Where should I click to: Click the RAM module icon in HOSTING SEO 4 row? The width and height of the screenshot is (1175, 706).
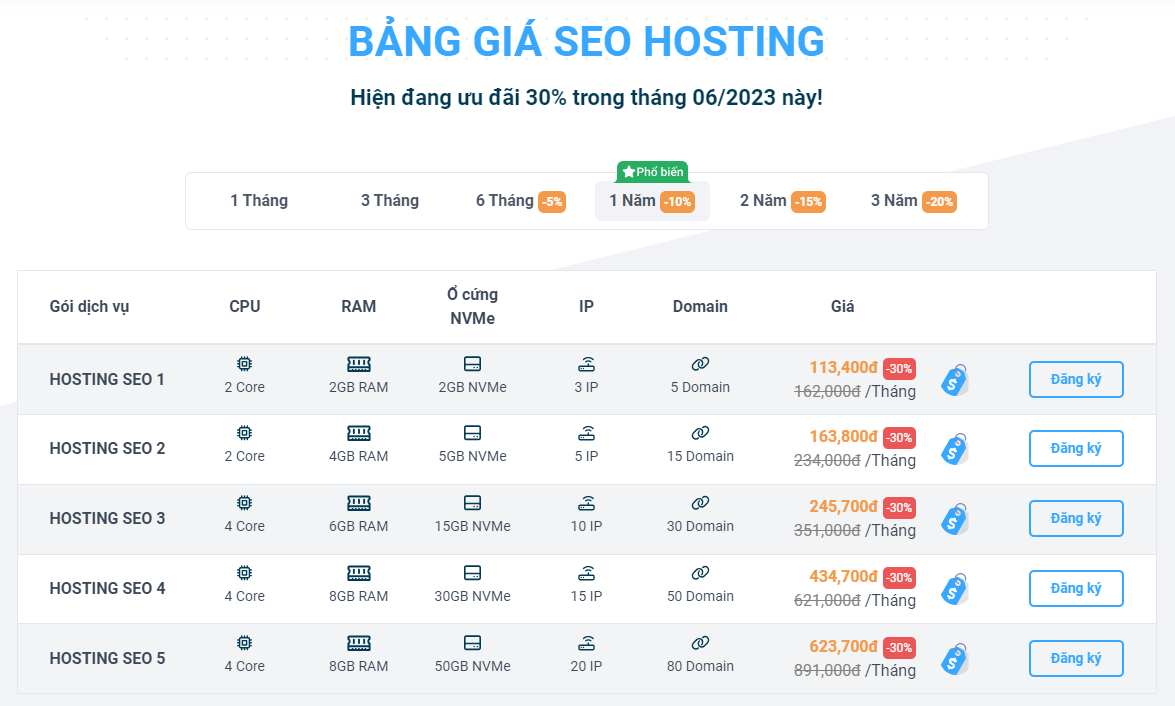point(359,573)
